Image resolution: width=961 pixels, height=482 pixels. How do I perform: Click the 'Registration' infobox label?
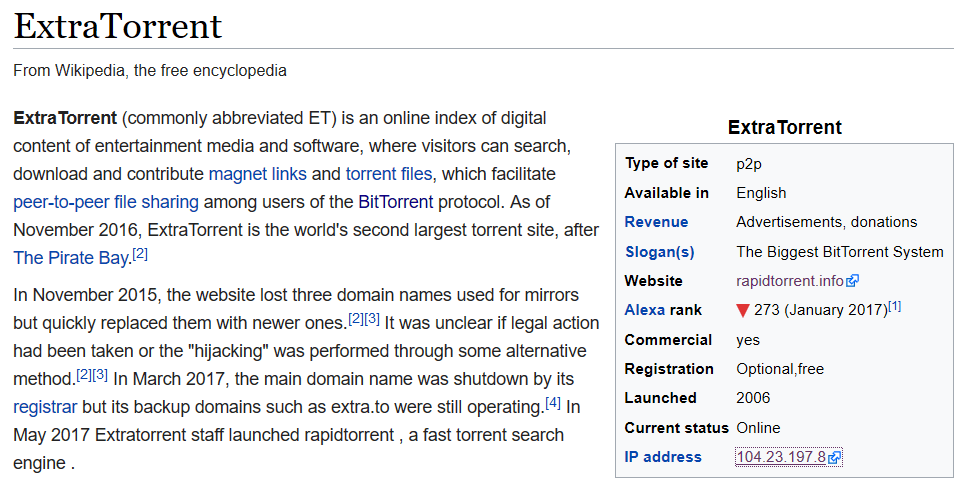pos(669,369)
